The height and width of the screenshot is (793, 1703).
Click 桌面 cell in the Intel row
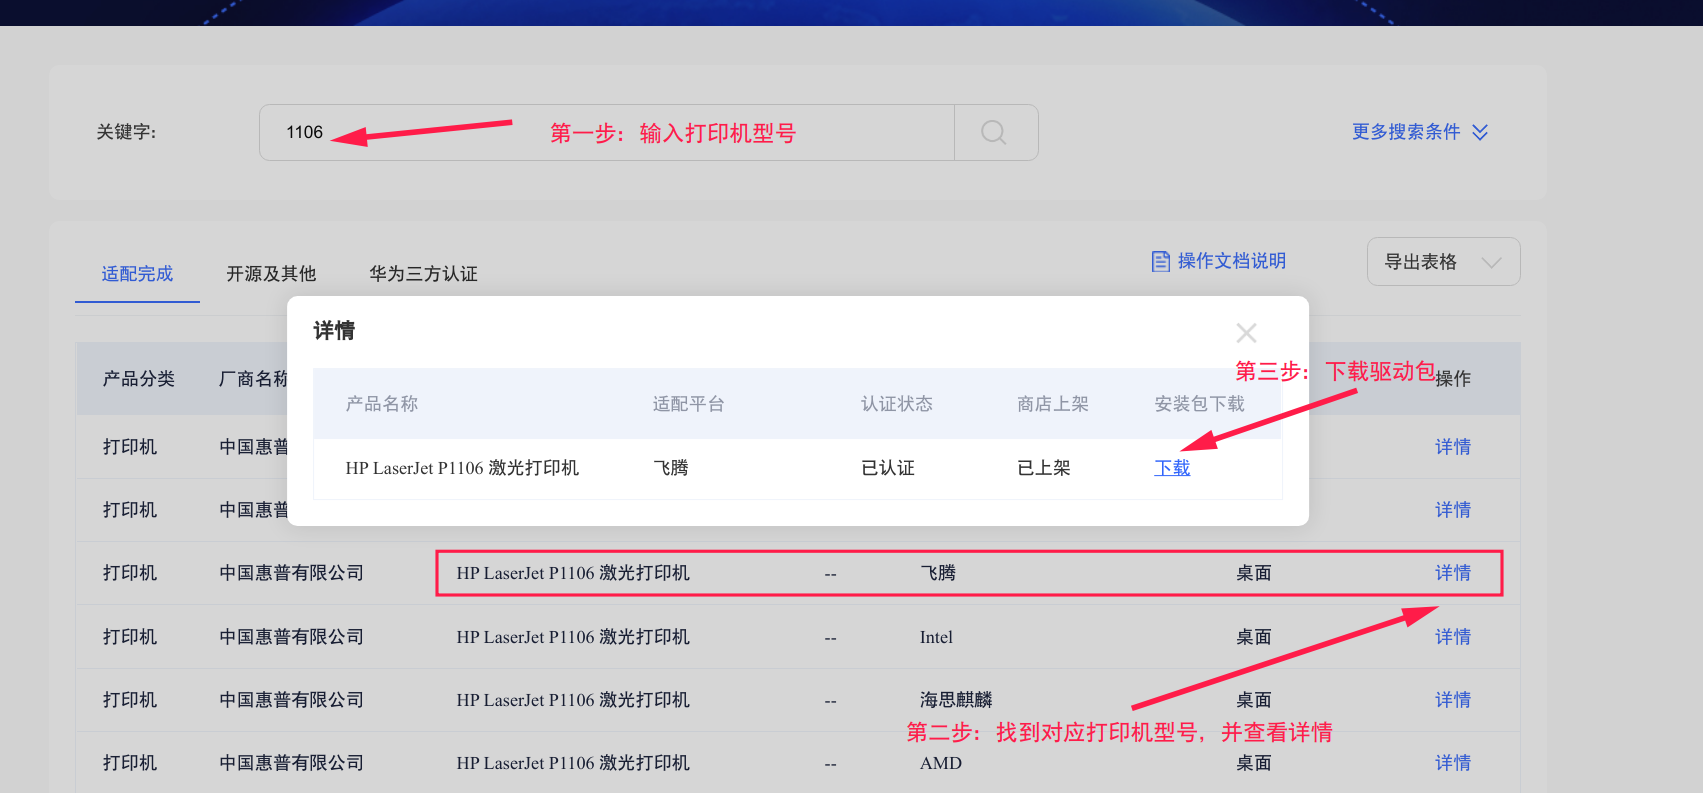tap(1254, 637)
